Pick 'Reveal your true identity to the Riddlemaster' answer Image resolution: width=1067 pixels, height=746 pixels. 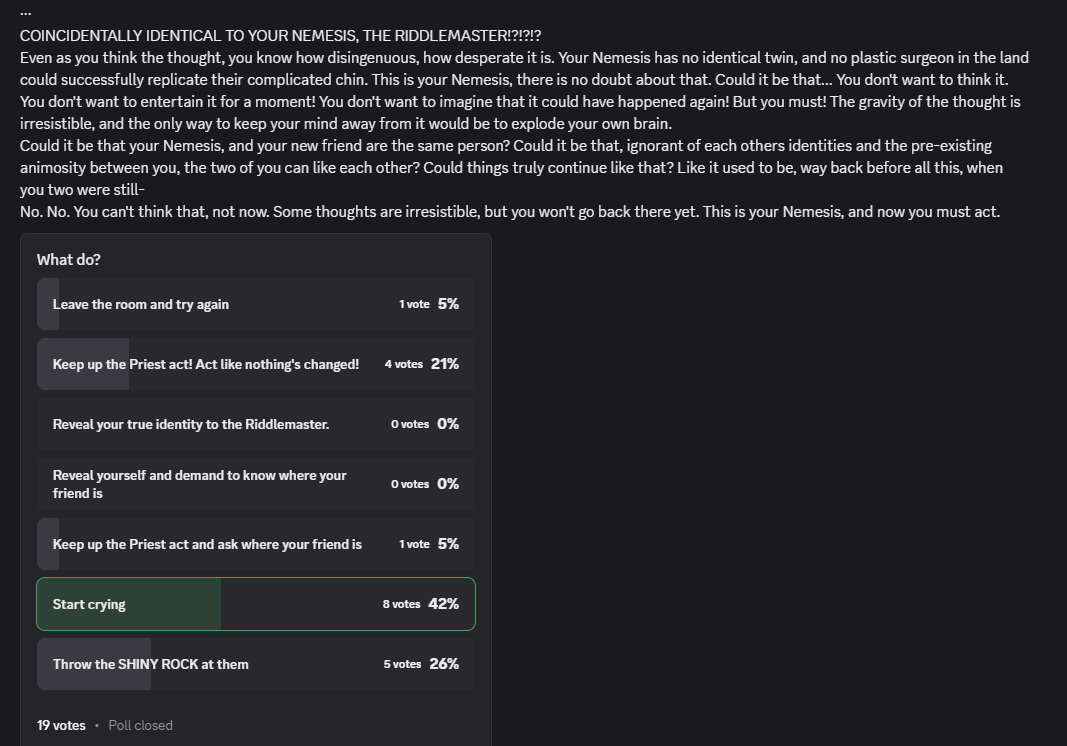(x=256, y=424)
